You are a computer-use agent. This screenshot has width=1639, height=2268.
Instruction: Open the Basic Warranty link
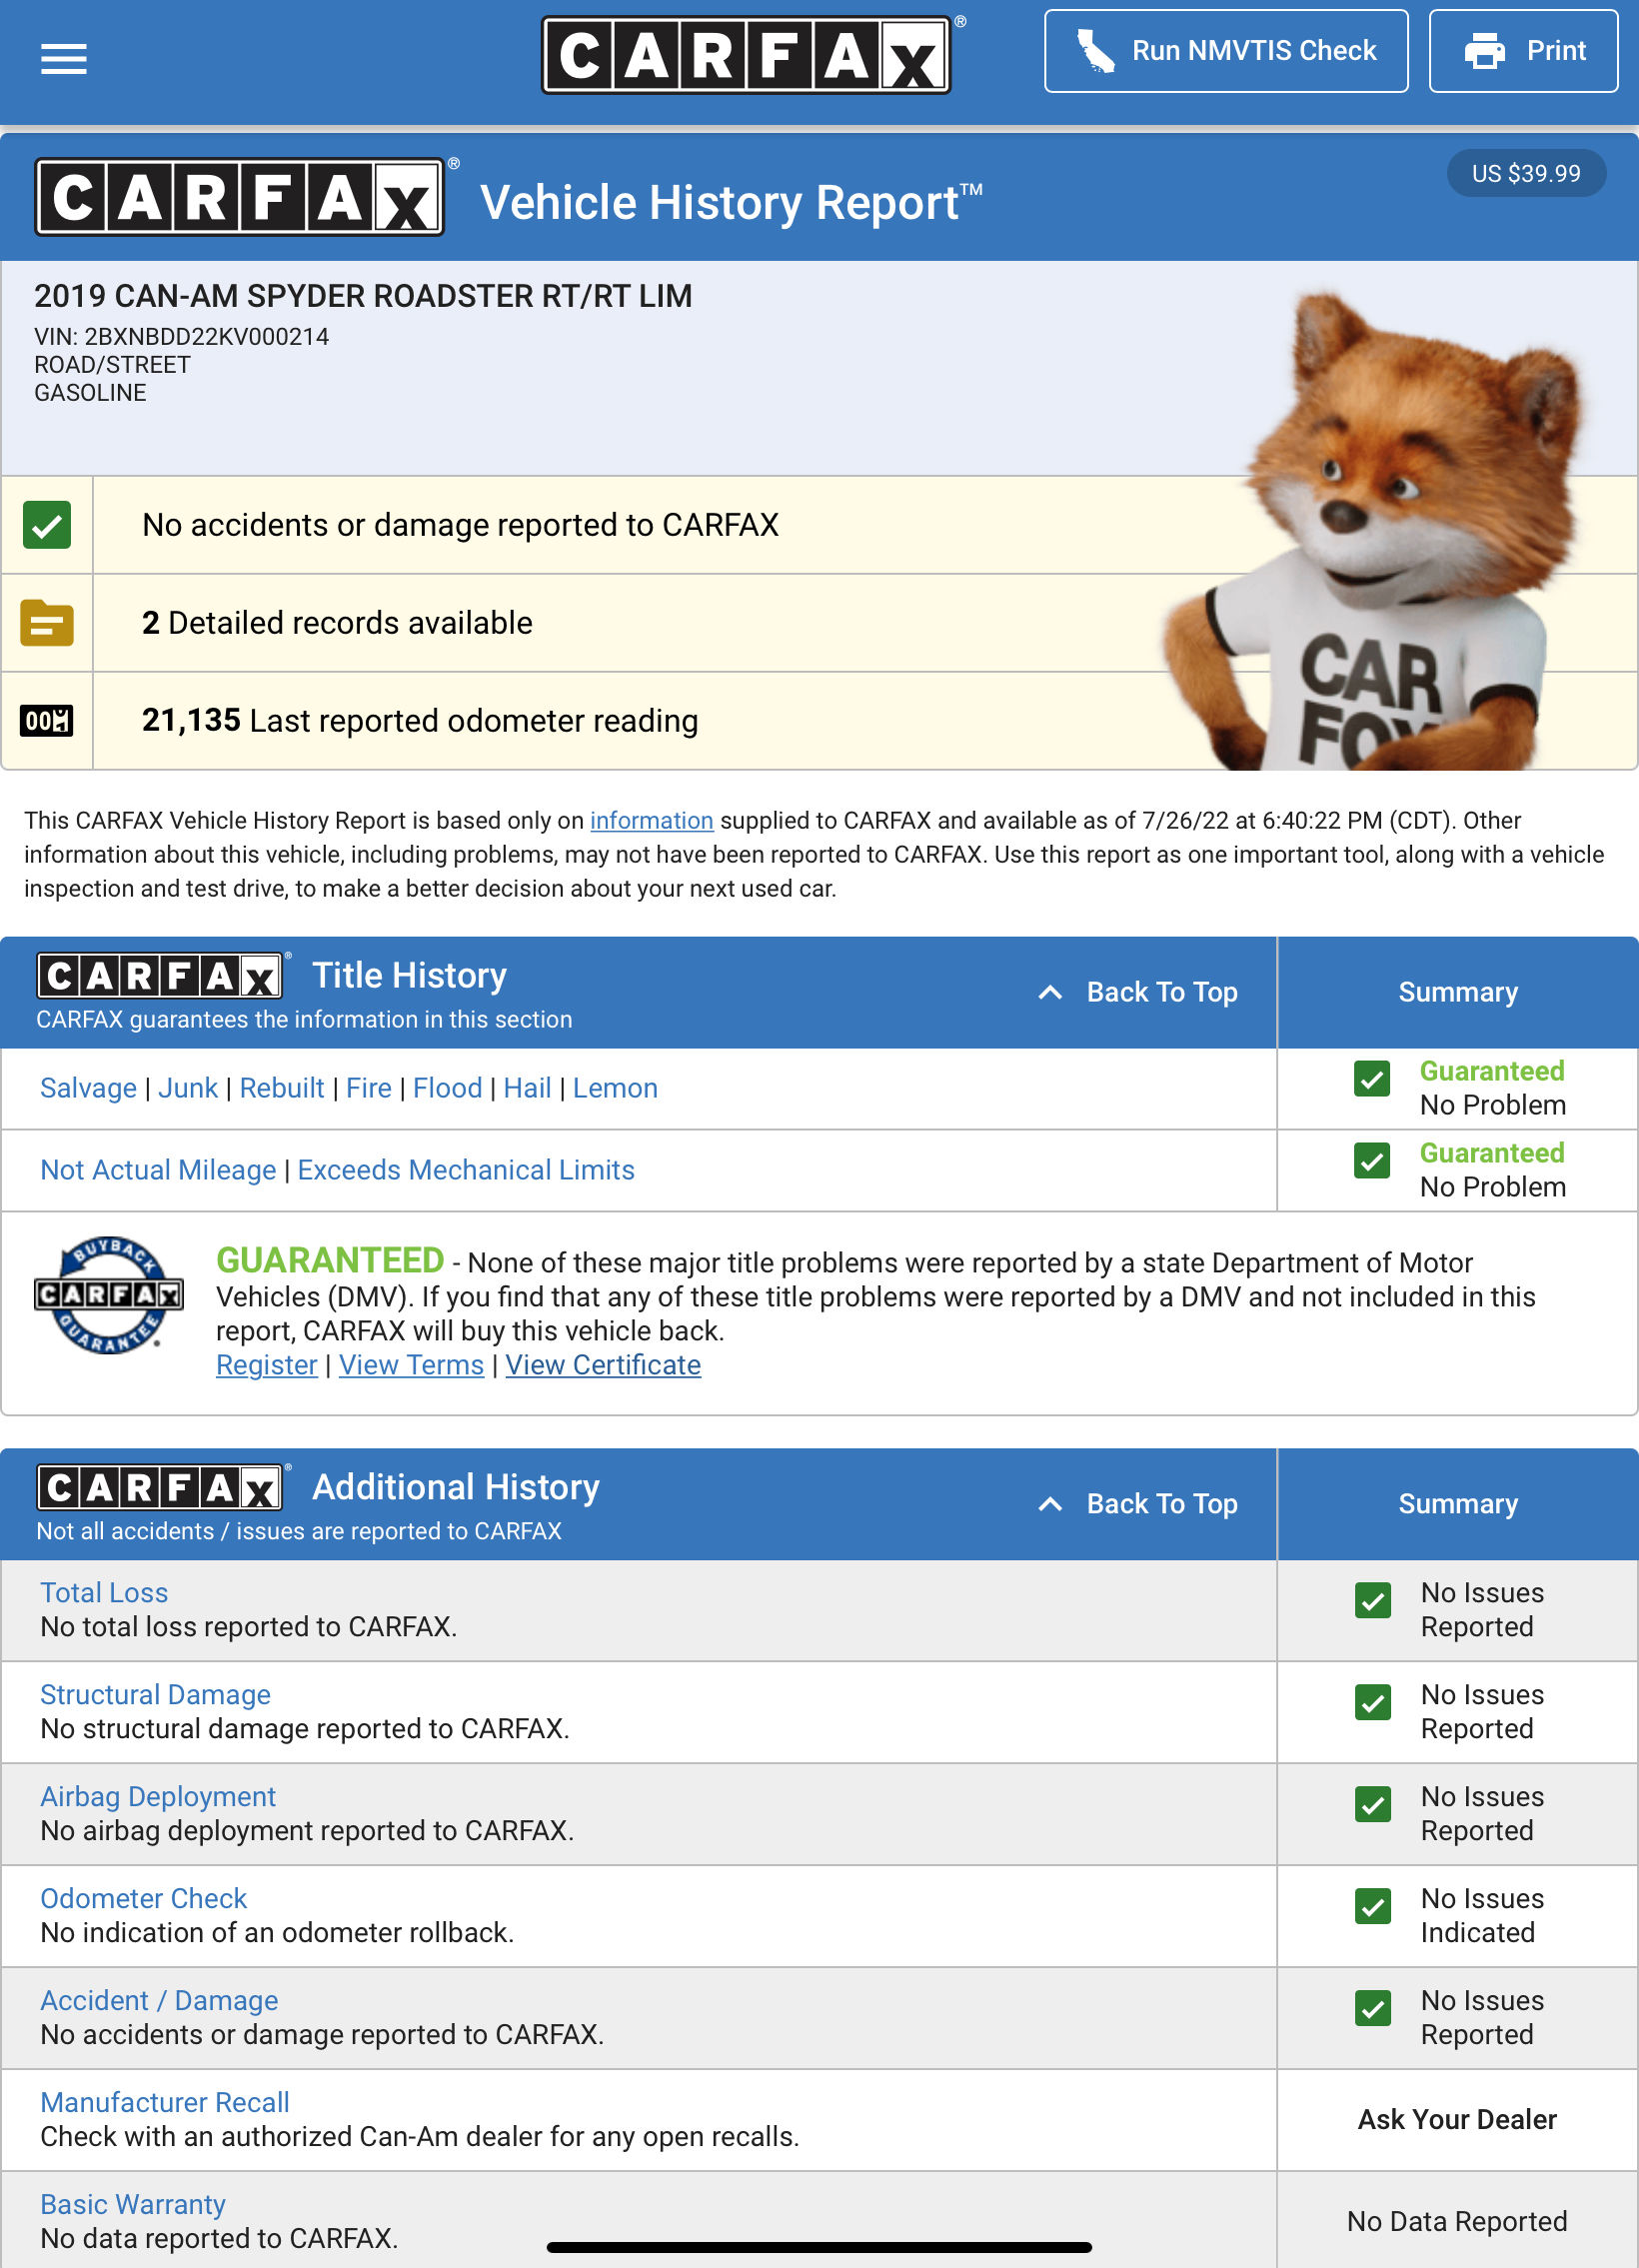click(133, 2205)
